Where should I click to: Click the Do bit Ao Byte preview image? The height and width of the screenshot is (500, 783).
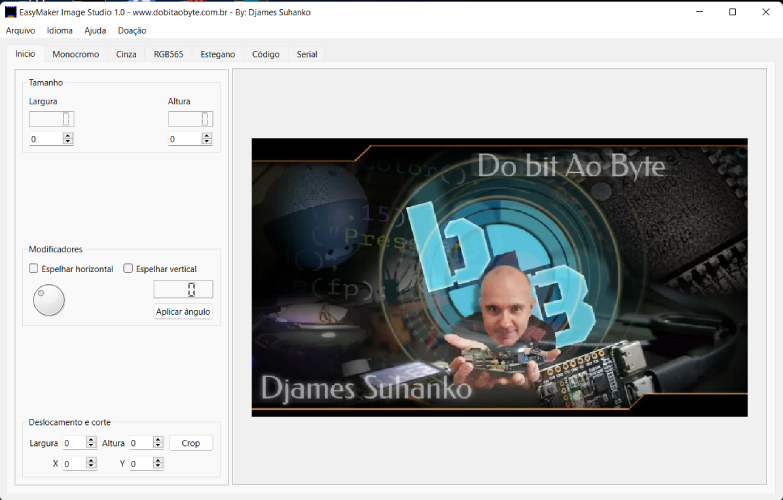[x=499, y=277]
